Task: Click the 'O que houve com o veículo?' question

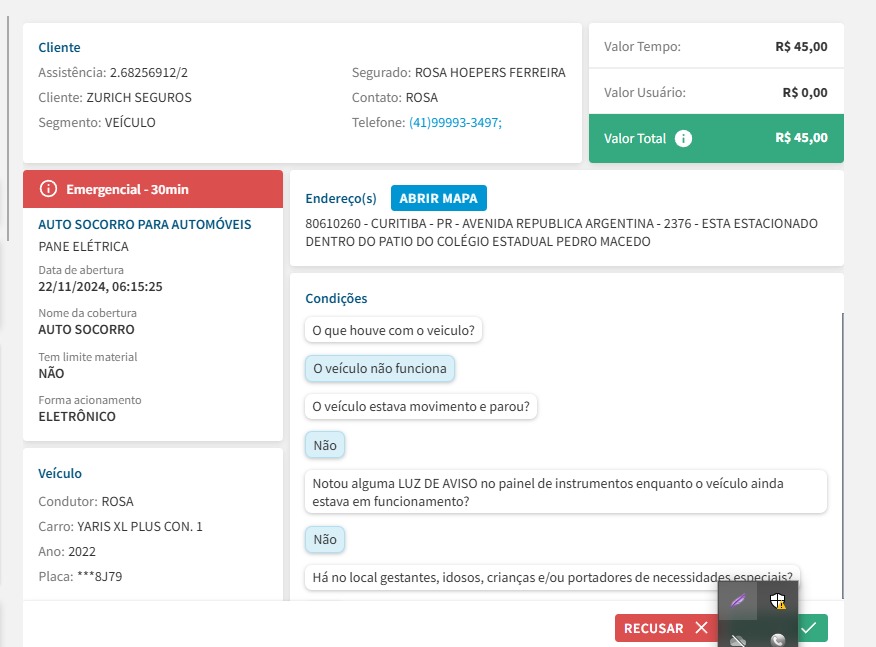Action: [393, 330]
